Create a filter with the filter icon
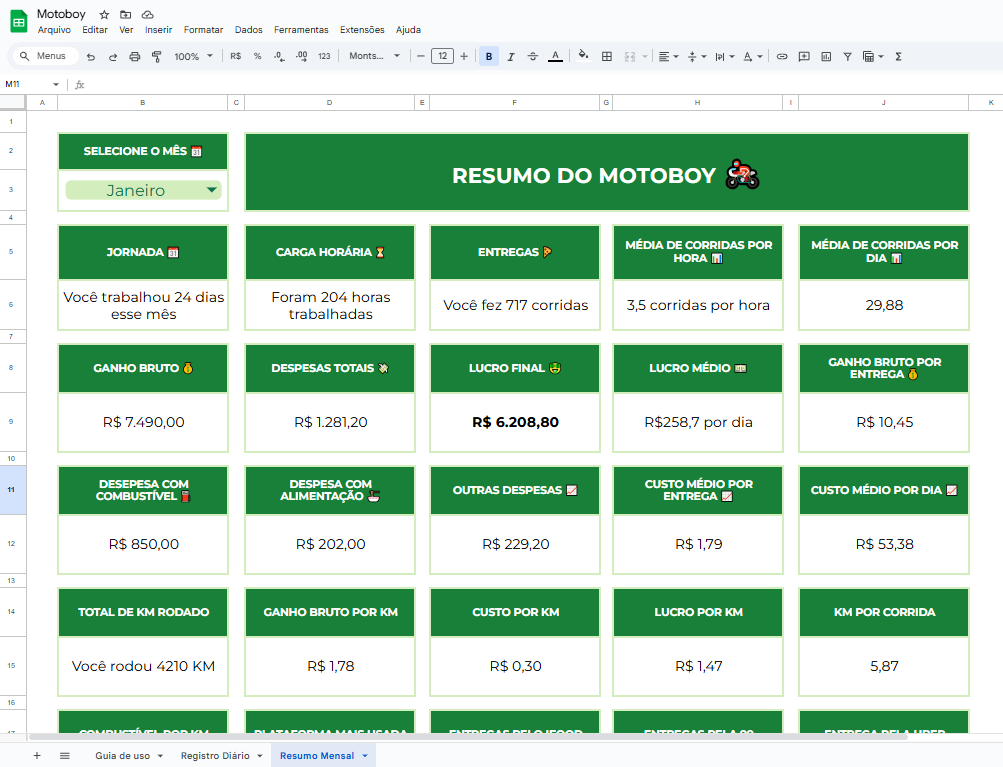This screenshot has width=1003, height=767. (x=846, y=56)
